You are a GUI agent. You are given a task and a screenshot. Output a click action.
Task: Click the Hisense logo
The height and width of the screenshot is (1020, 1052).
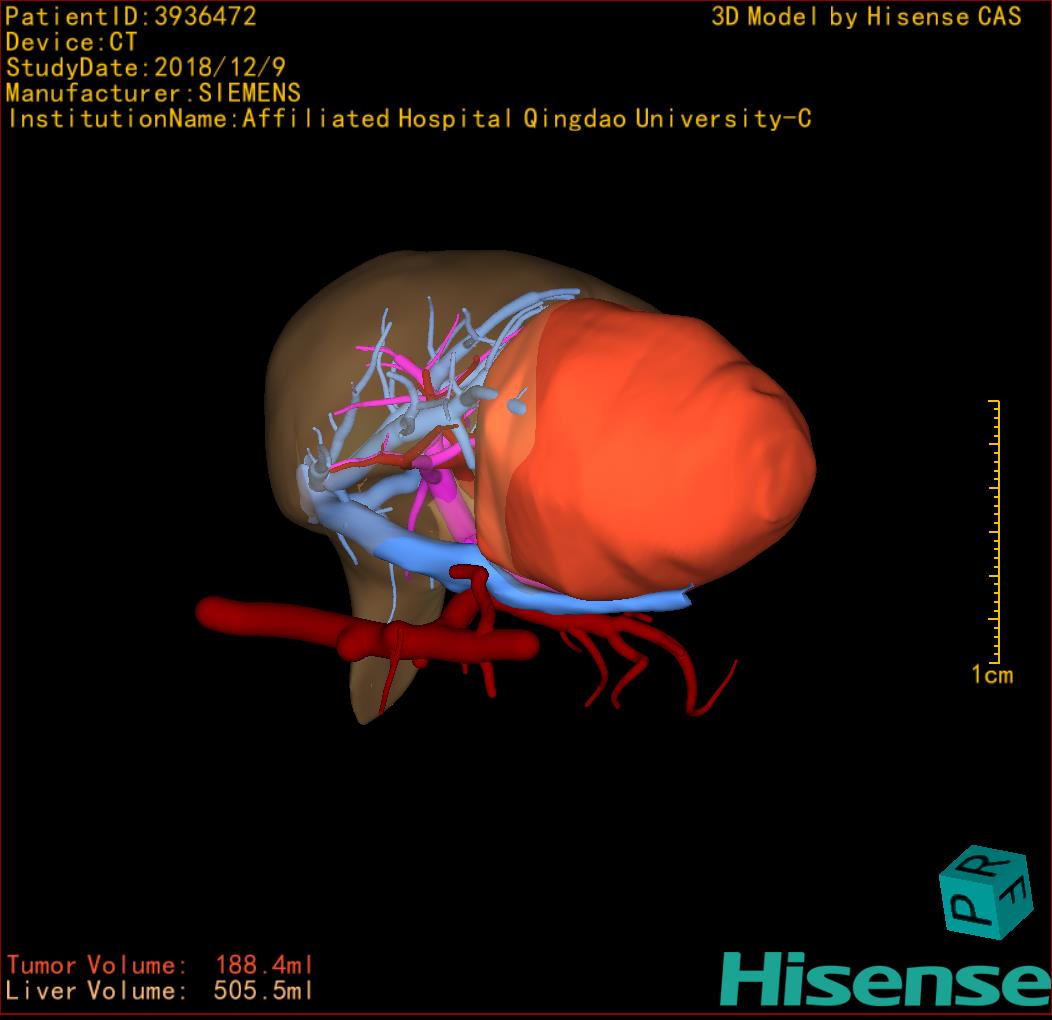[x=886, y=979]
